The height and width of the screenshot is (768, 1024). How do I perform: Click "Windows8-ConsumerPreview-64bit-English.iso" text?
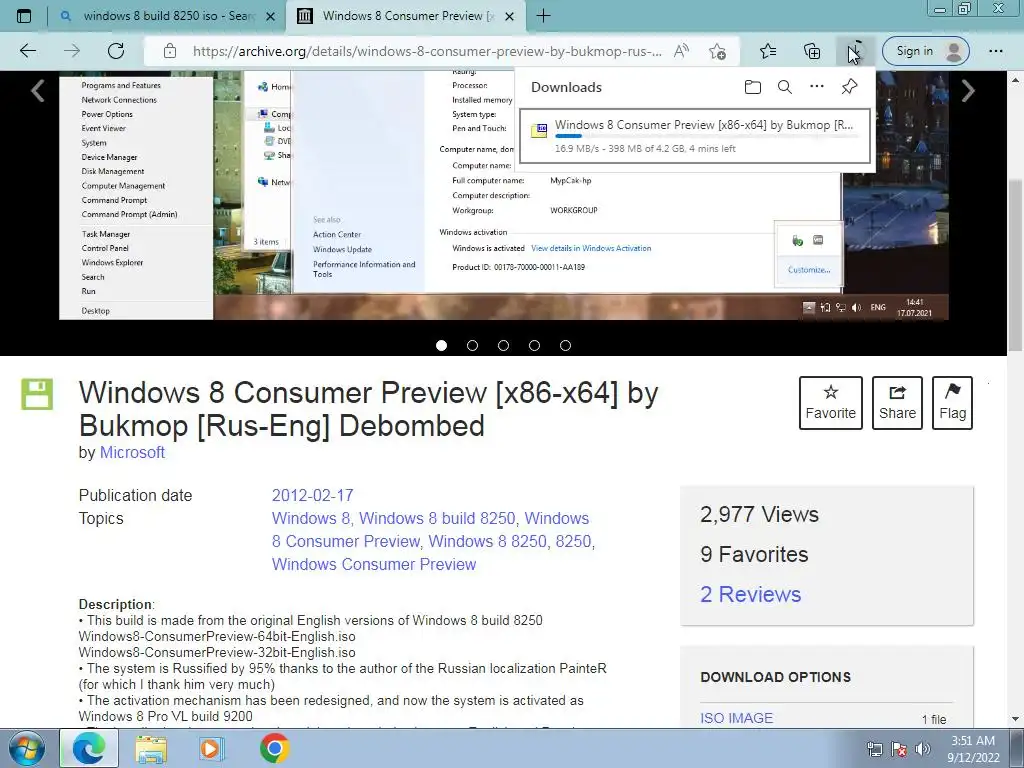[217, 636]
